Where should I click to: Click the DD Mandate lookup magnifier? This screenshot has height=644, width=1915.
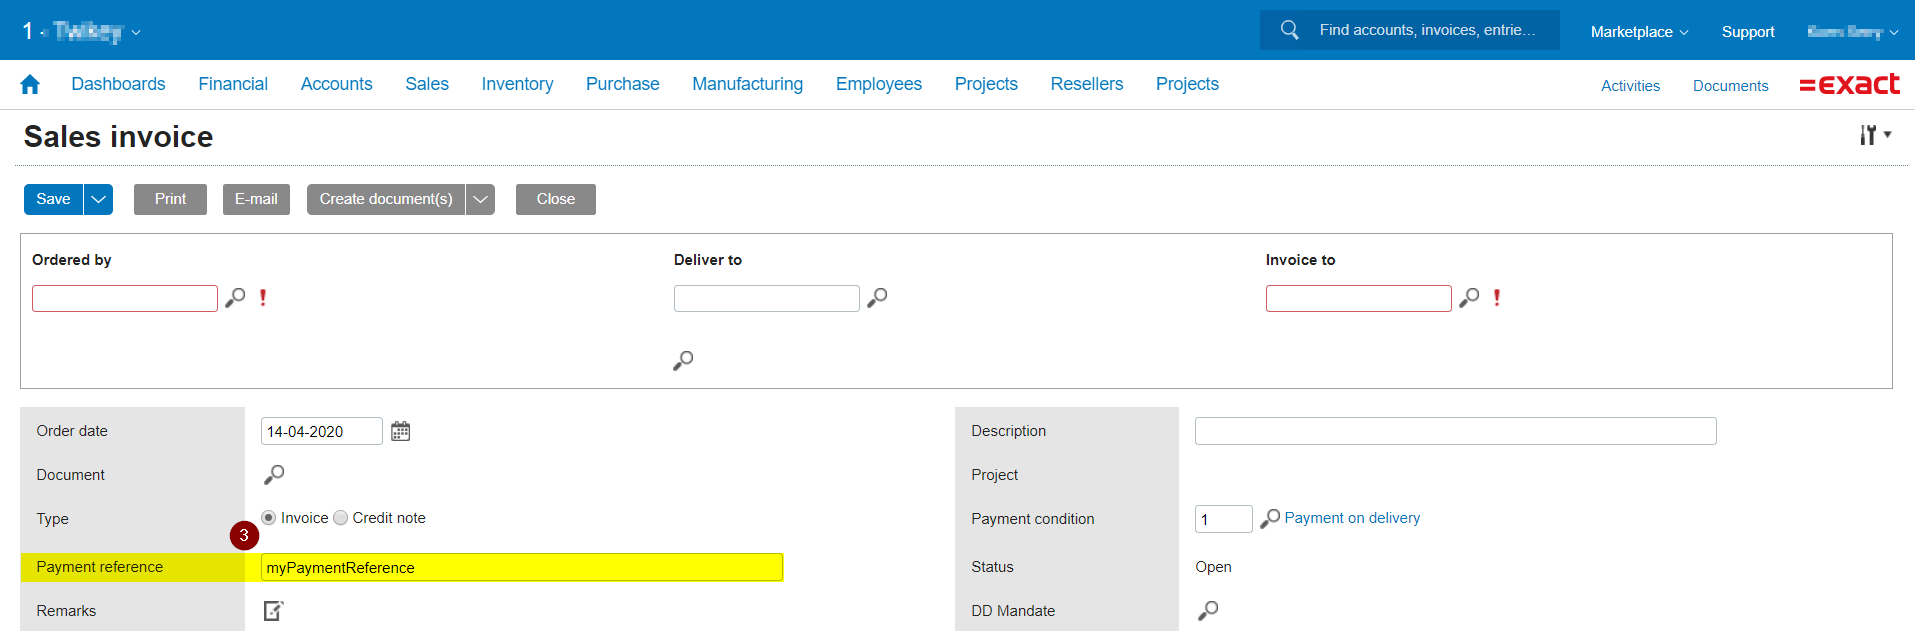1208,610
